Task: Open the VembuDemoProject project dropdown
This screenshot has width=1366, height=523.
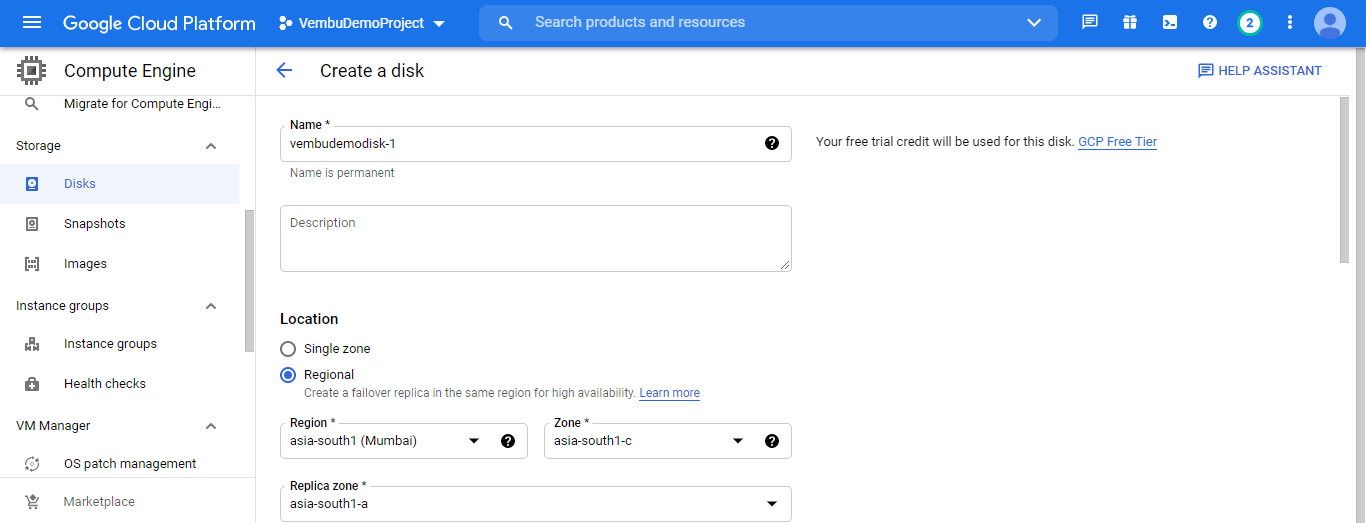Action: point(362,22)
